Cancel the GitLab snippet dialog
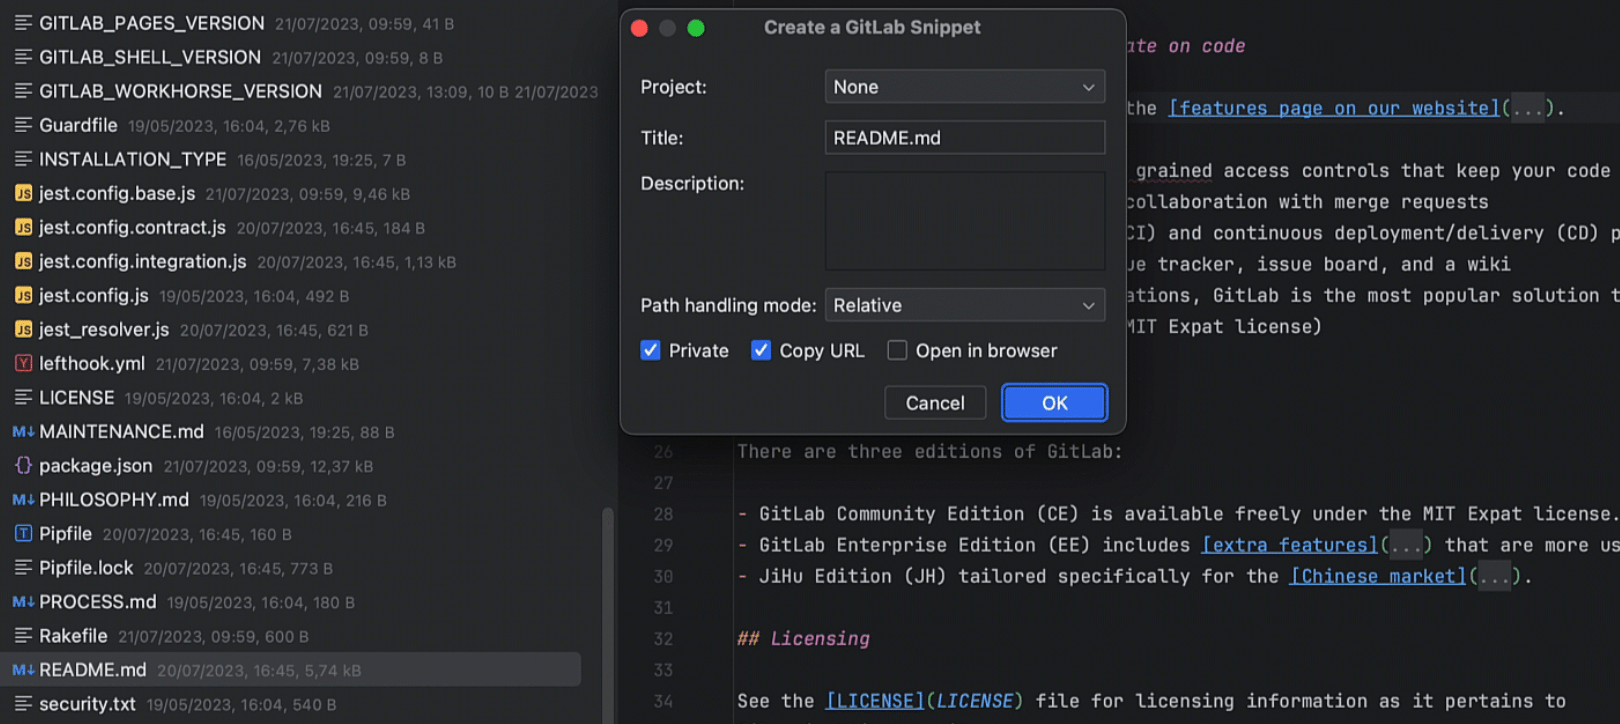 934,403
